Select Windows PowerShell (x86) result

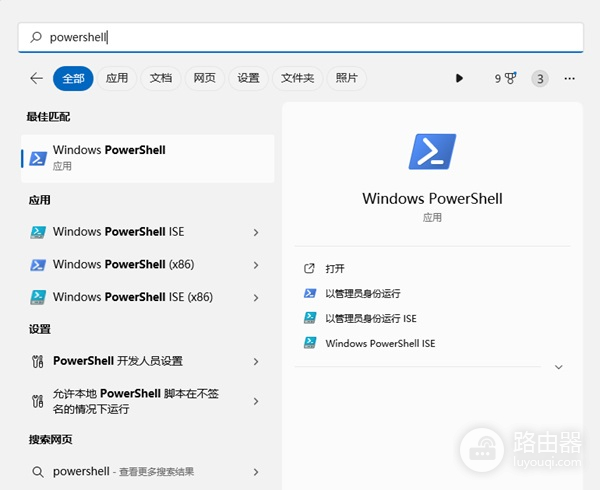pyautogui.click(x=148, y=264)
